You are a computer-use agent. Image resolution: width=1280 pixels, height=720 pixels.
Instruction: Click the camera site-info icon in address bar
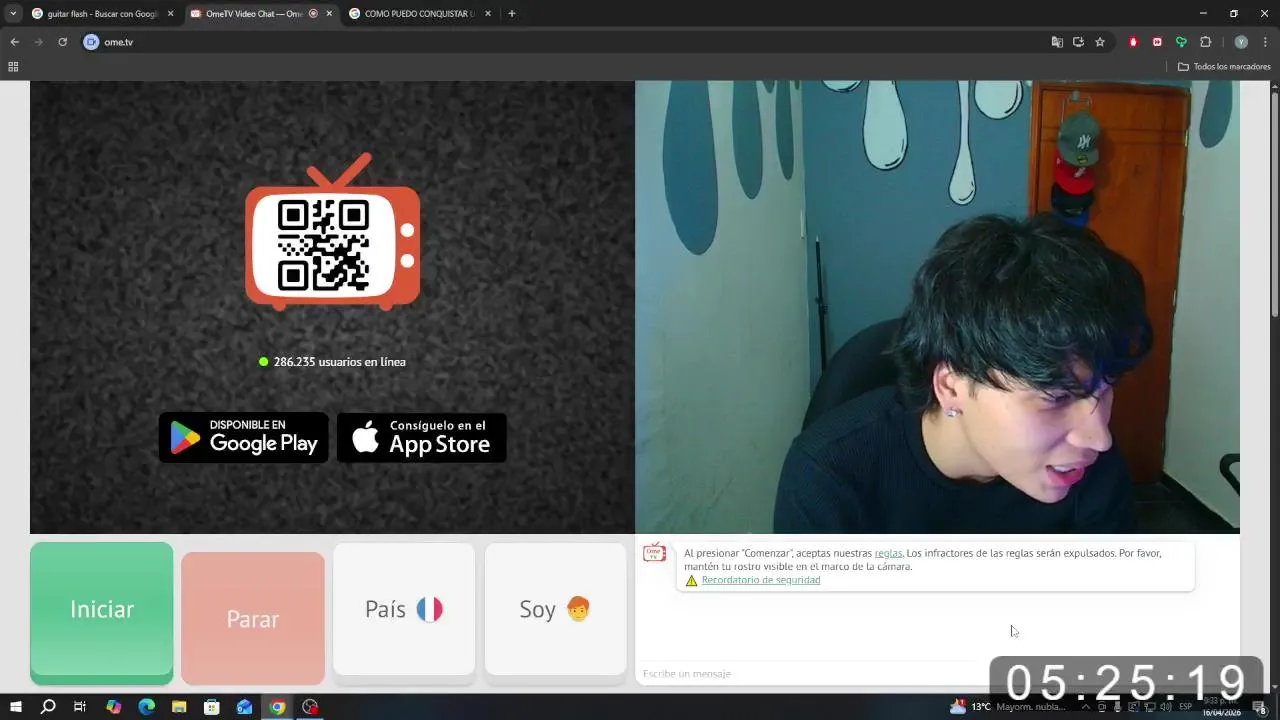91,42
